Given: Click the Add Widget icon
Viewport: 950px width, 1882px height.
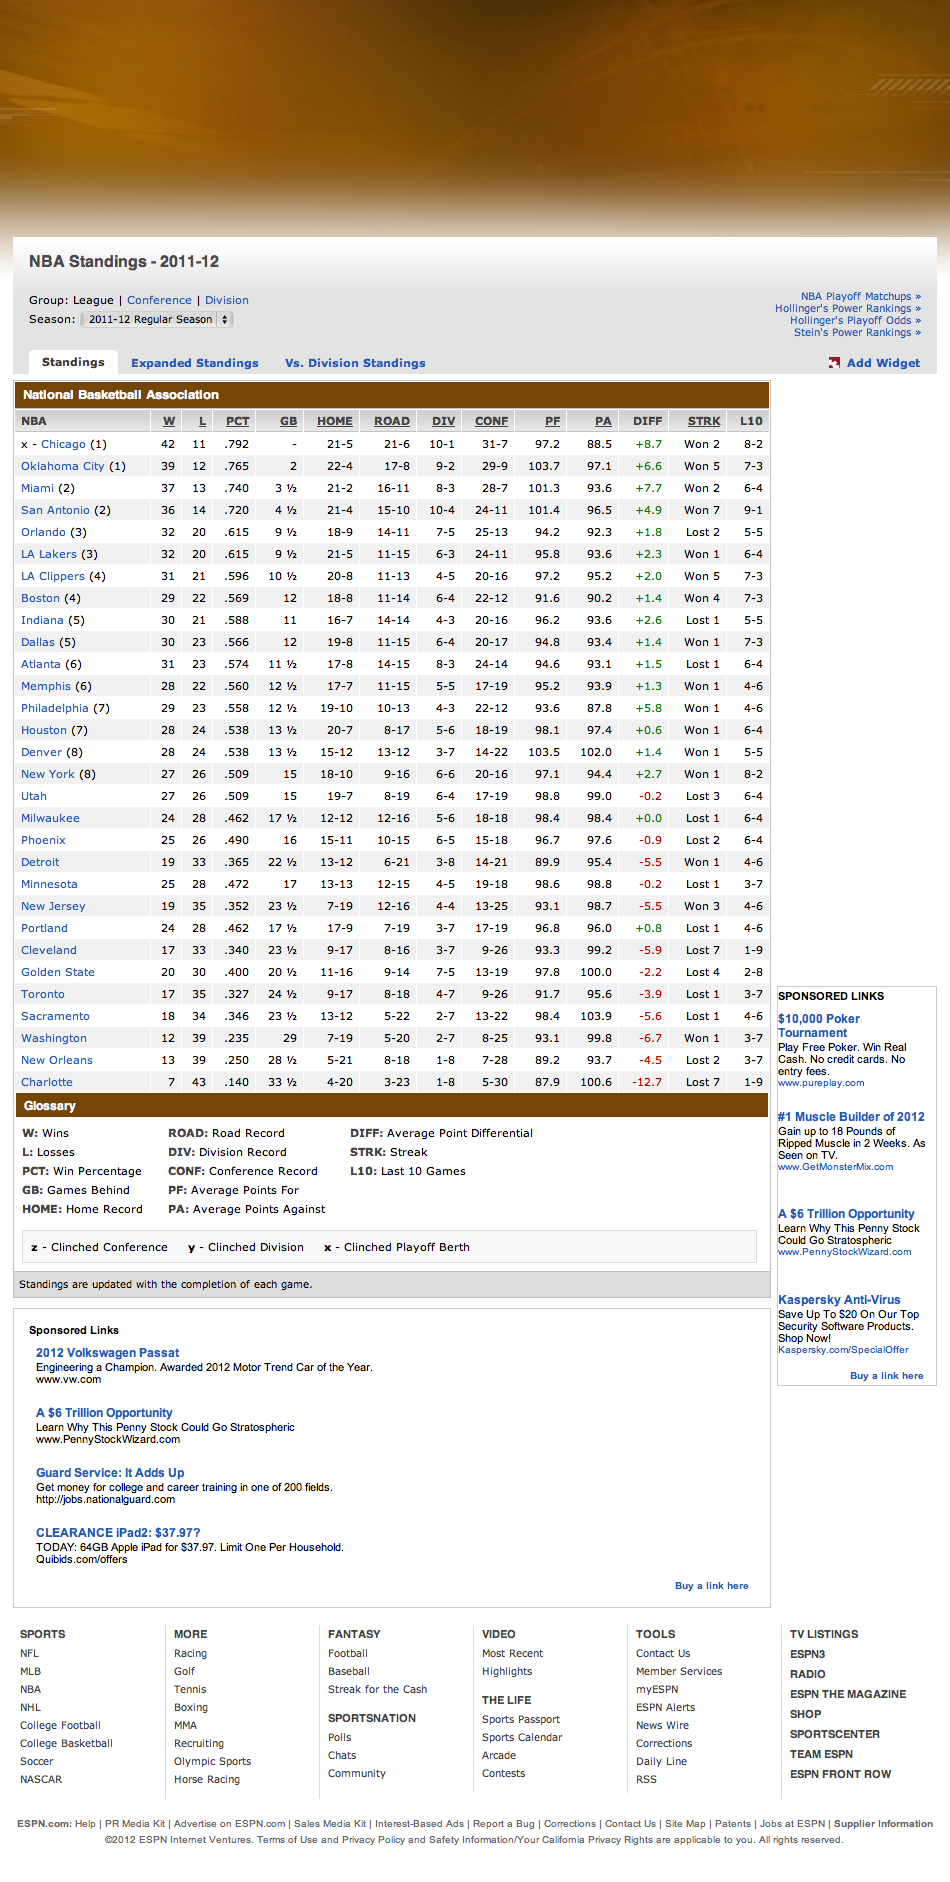Looking at the screenshot, I should point(834,363).
